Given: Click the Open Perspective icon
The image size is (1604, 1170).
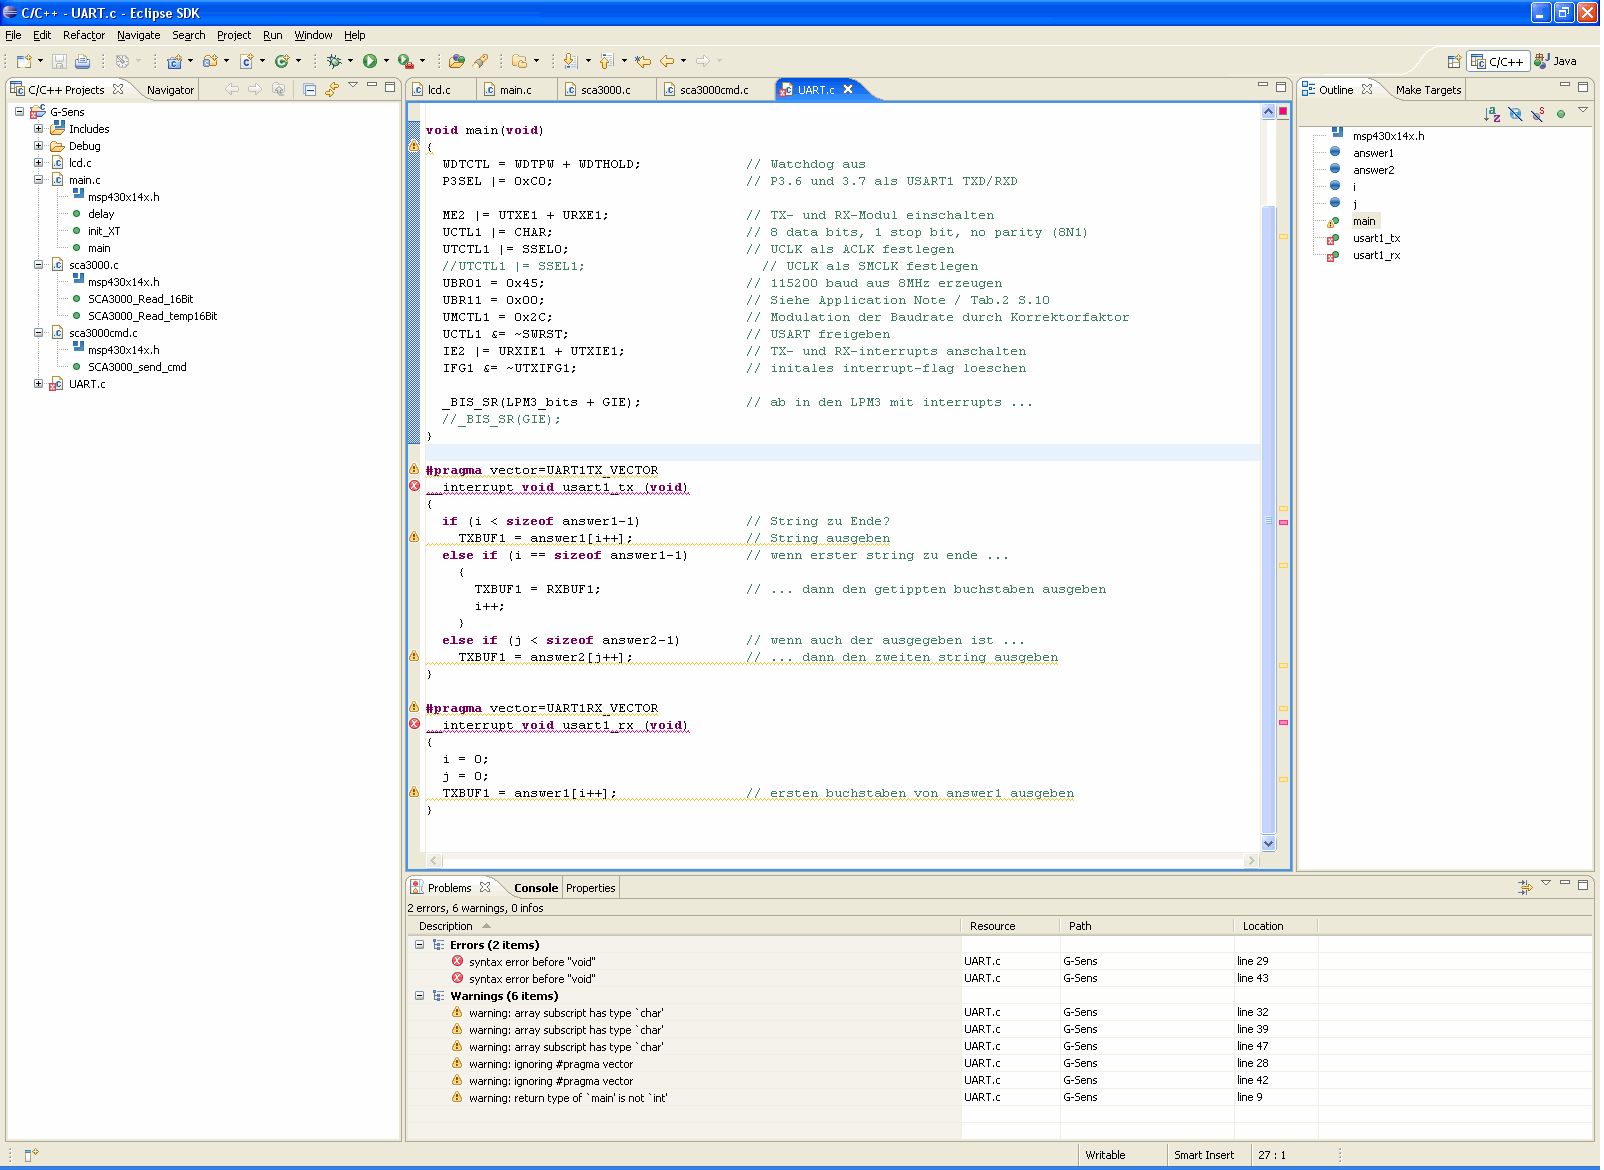Looking at the screenshot, I should coord(1454,61).
